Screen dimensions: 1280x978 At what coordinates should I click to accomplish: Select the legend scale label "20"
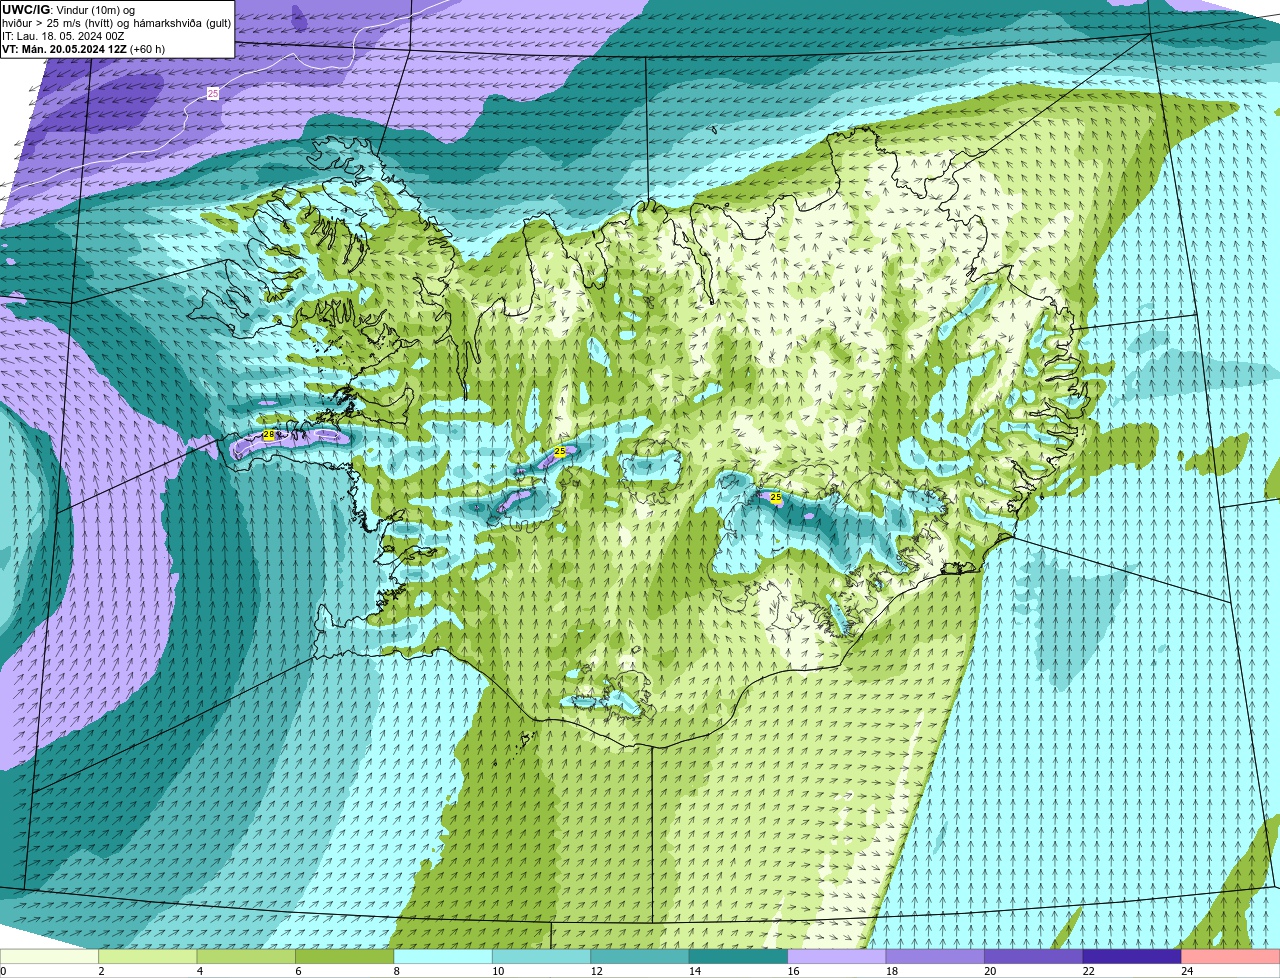[990, 971]
